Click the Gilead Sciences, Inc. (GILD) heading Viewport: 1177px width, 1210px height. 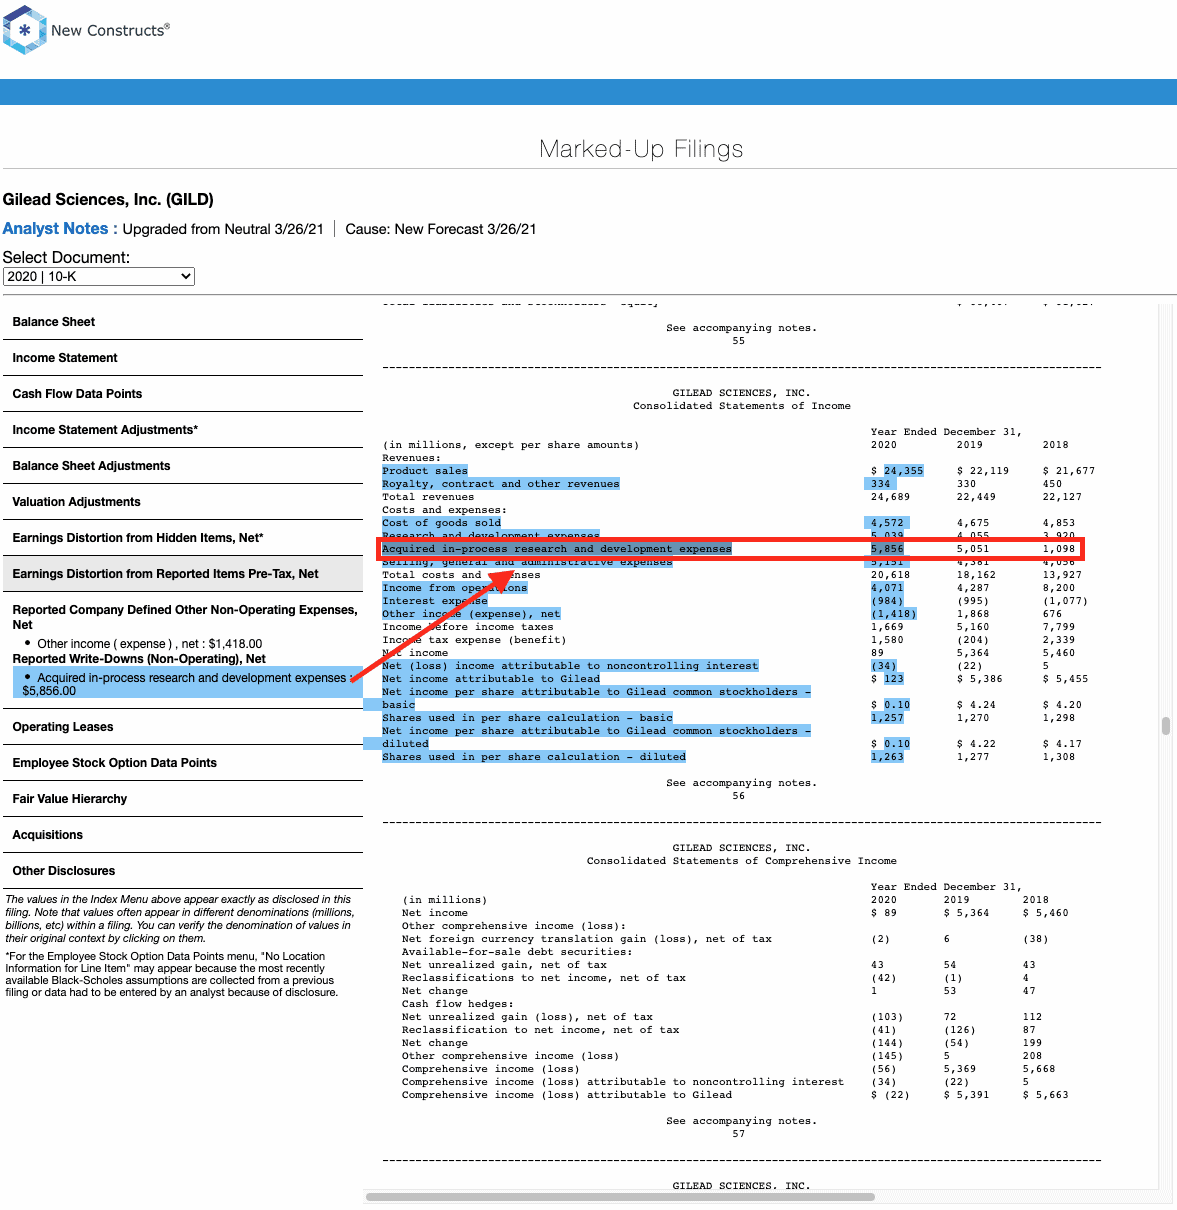[108, 199]
